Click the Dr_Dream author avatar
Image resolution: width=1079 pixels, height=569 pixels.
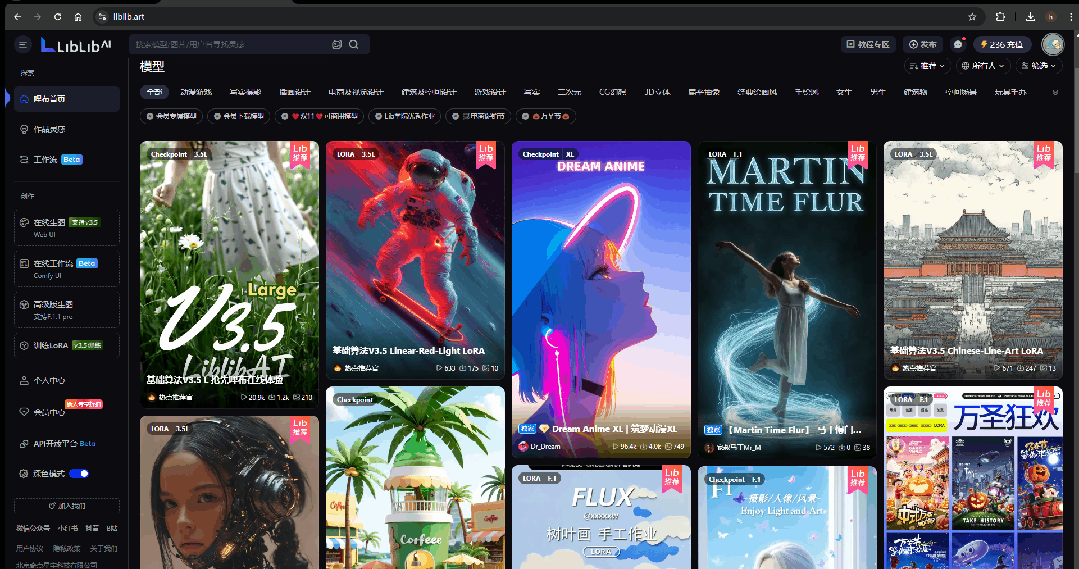(x=523, y=447)
